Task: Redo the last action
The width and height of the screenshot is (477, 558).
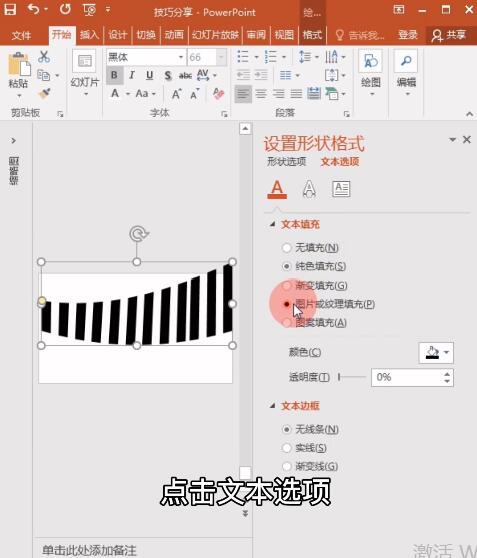Action: pyautogui.click(x=65, y=9)
